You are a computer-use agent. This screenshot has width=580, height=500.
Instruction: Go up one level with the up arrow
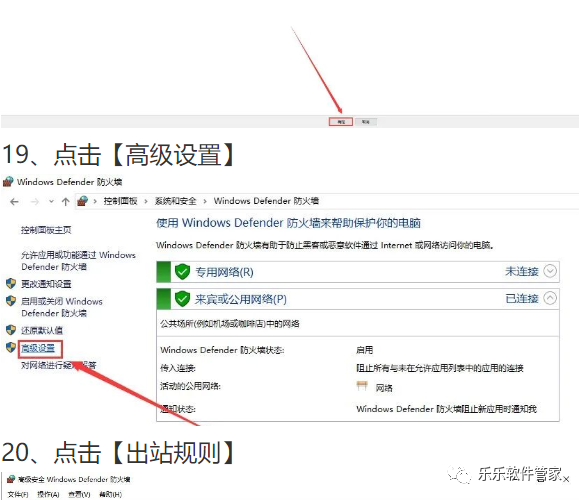[x=65, y=202]
